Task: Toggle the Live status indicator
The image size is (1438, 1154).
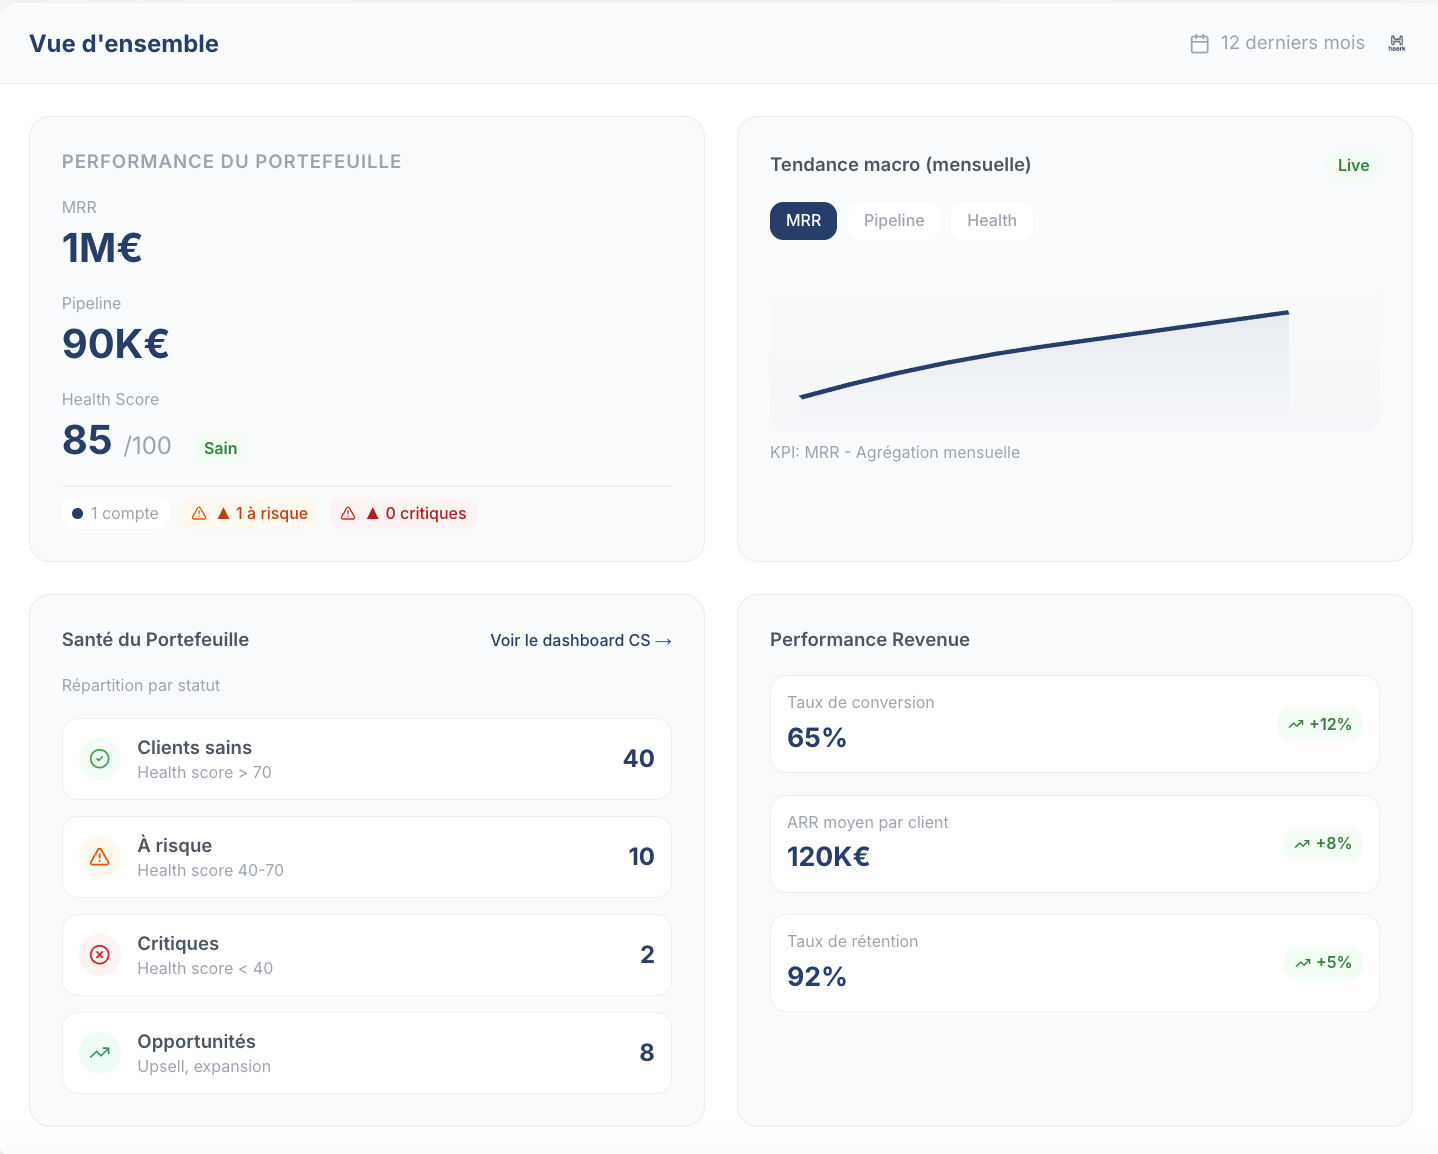Action: click(x=1353, y=164)
